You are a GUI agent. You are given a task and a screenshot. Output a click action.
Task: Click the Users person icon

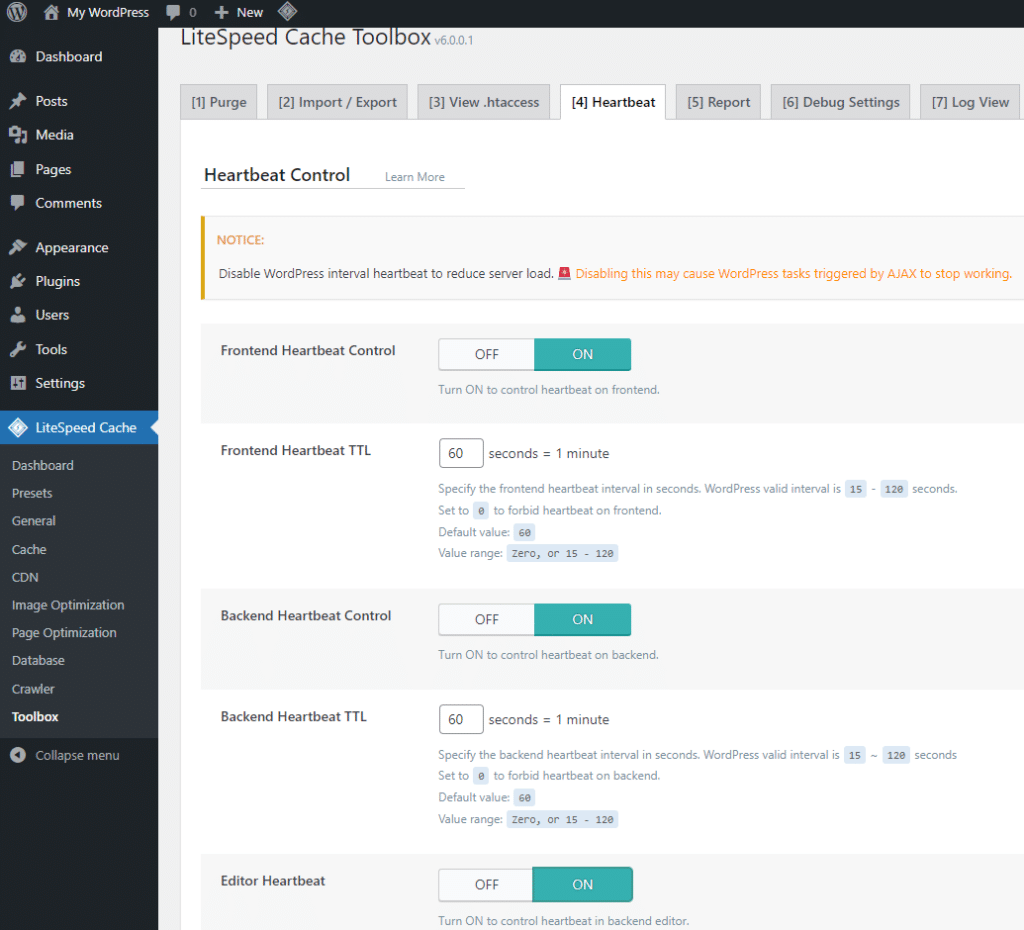pyautogui.click(x=18, y=315)
